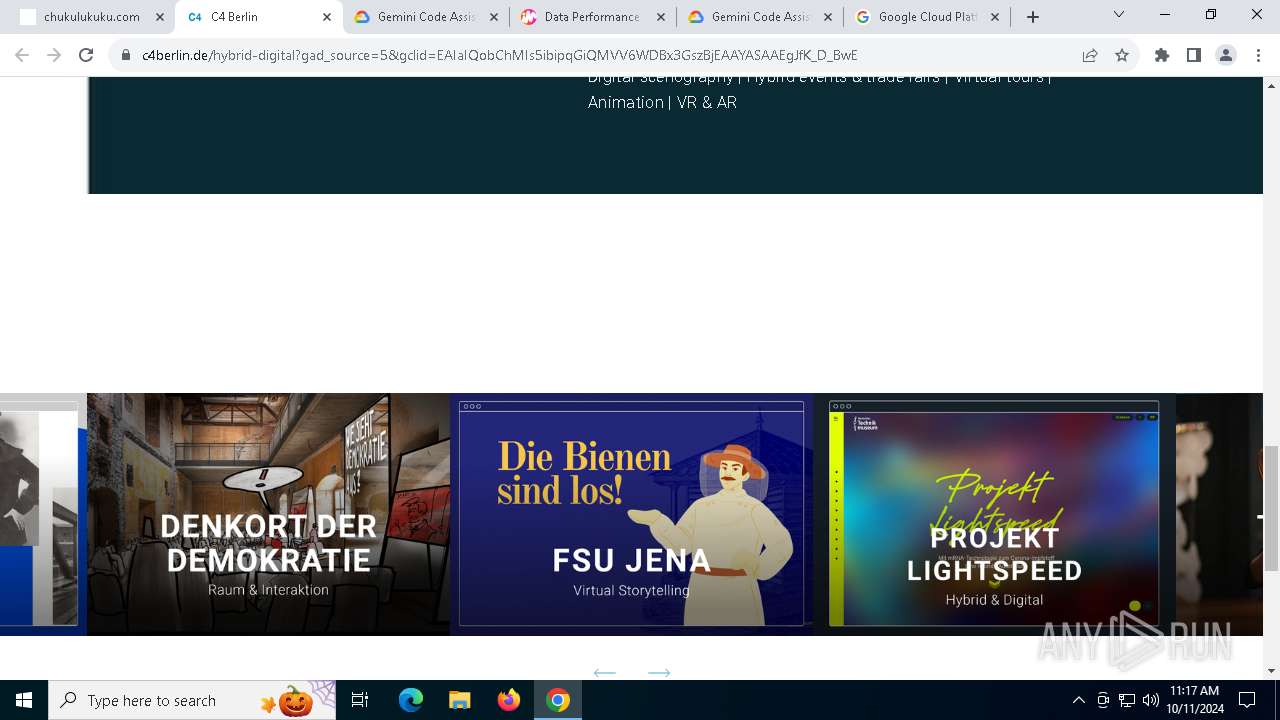Open the taskbar clock and date

pyautogui.click(x=1194, y=700)
